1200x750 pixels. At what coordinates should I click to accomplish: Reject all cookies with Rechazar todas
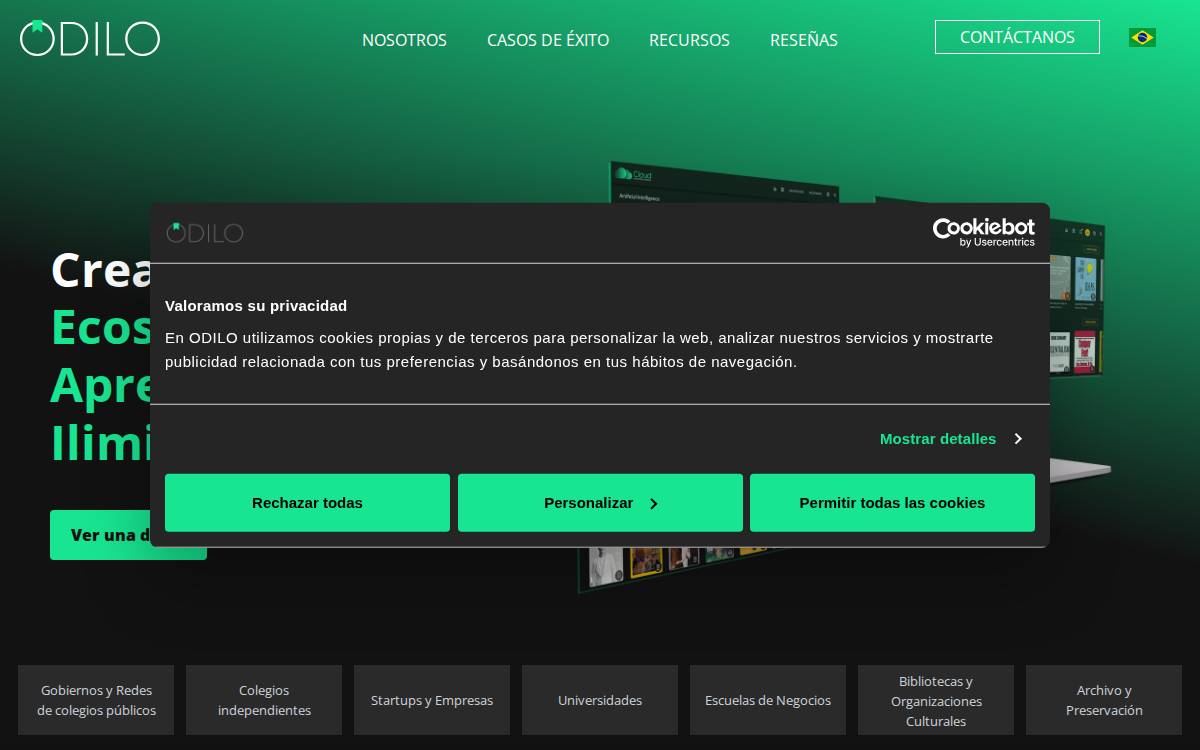(307, 503)
